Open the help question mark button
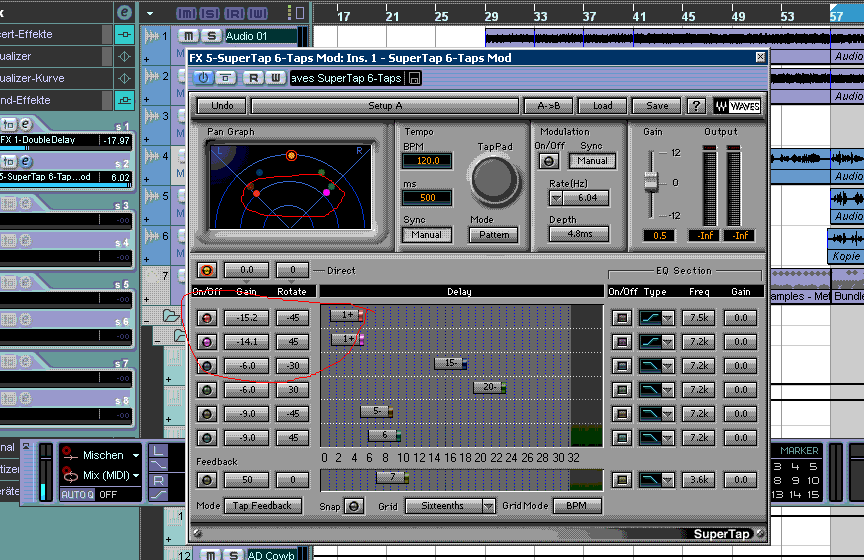Screen dimensions: 864x560 [x=696, y=106]
